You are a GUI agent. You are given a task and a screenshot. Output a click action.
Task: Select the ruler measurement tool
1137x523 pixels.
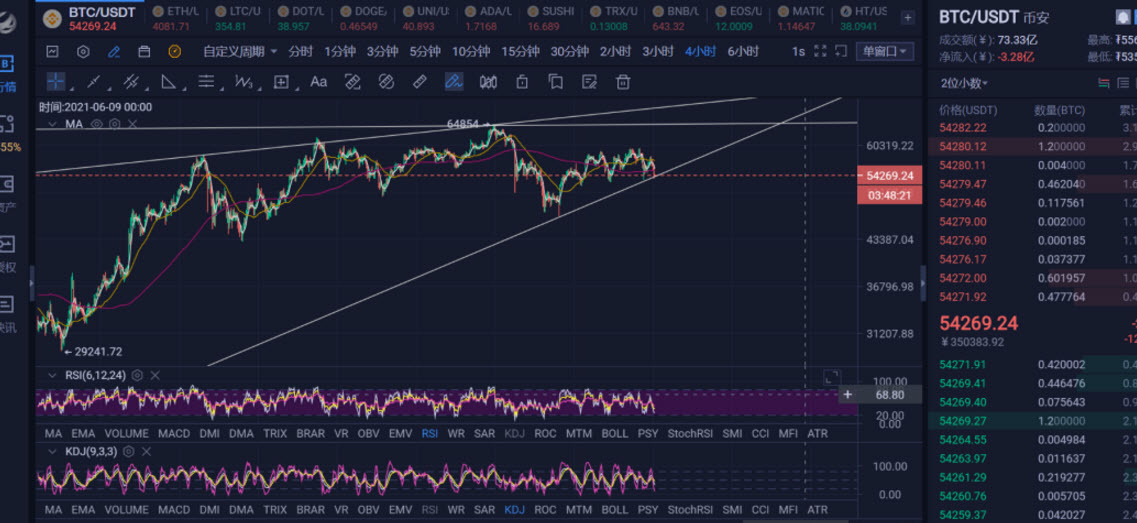[420, 82]
